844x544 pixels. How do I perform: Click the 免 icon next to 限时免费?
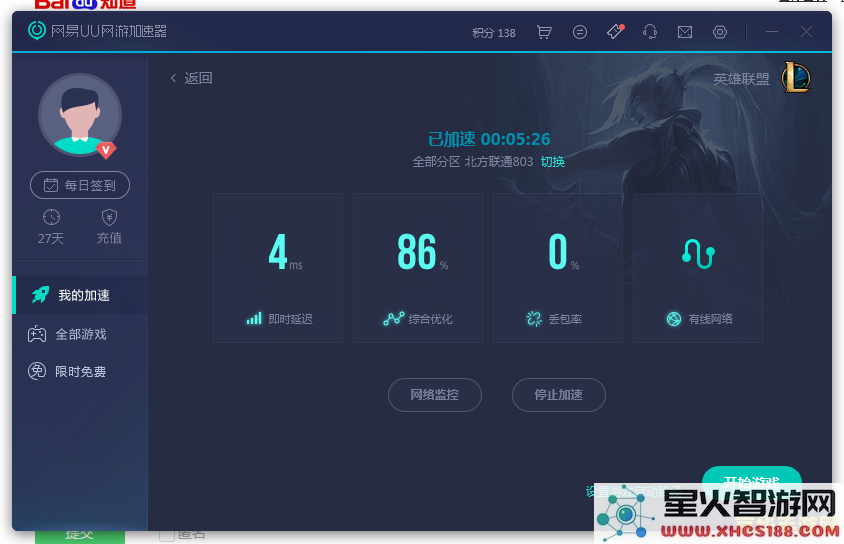click(x=37, y=371)
